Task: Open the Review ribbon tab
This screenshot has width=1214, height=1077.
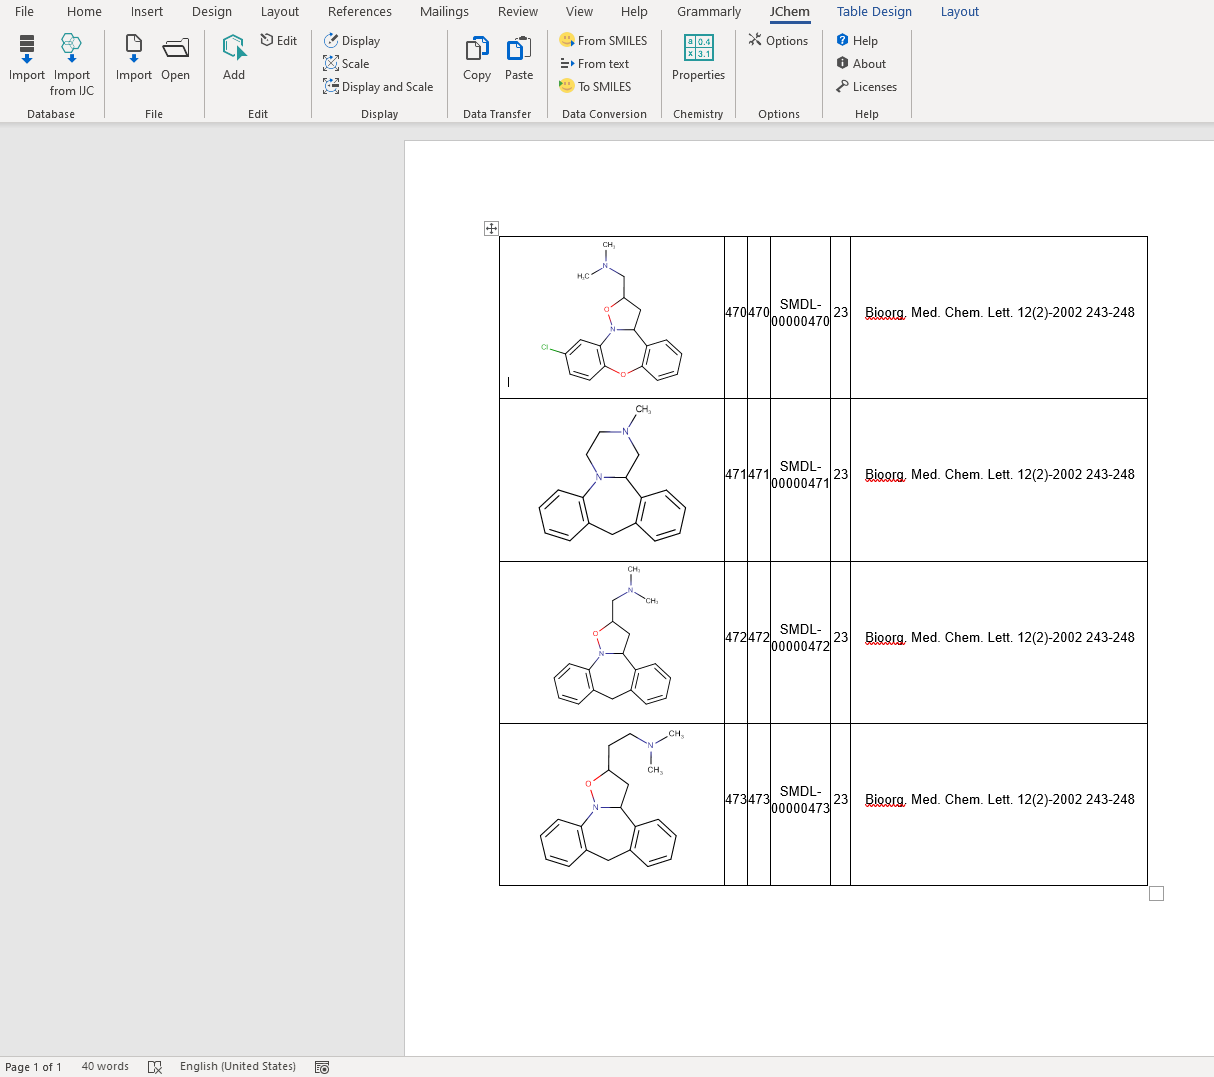Action: click(517, 11)
